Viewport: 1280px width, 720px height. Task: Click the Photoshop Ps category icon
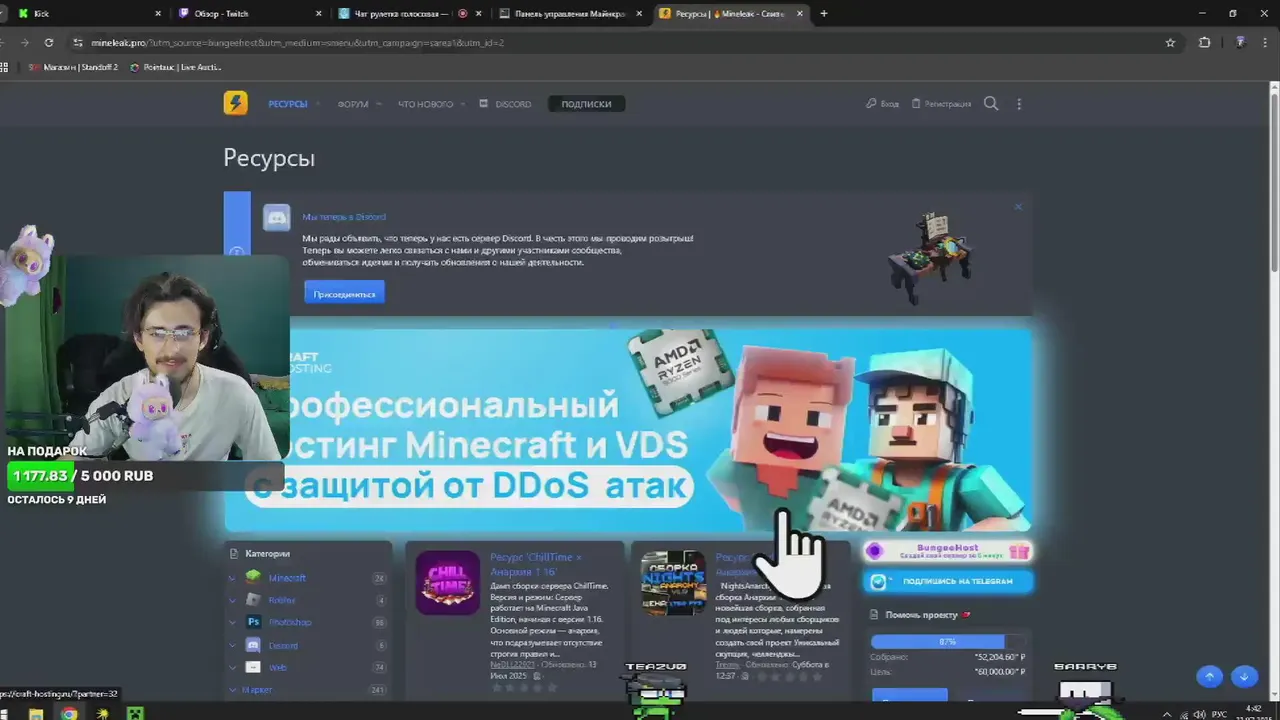pyautogui.click(x=253, y=622)
